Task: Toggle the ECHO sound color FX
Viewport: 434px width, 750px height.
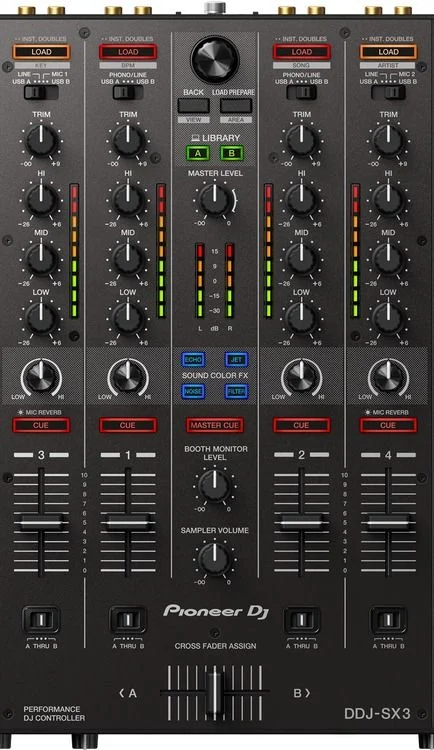Action: [x=193, y=360]
